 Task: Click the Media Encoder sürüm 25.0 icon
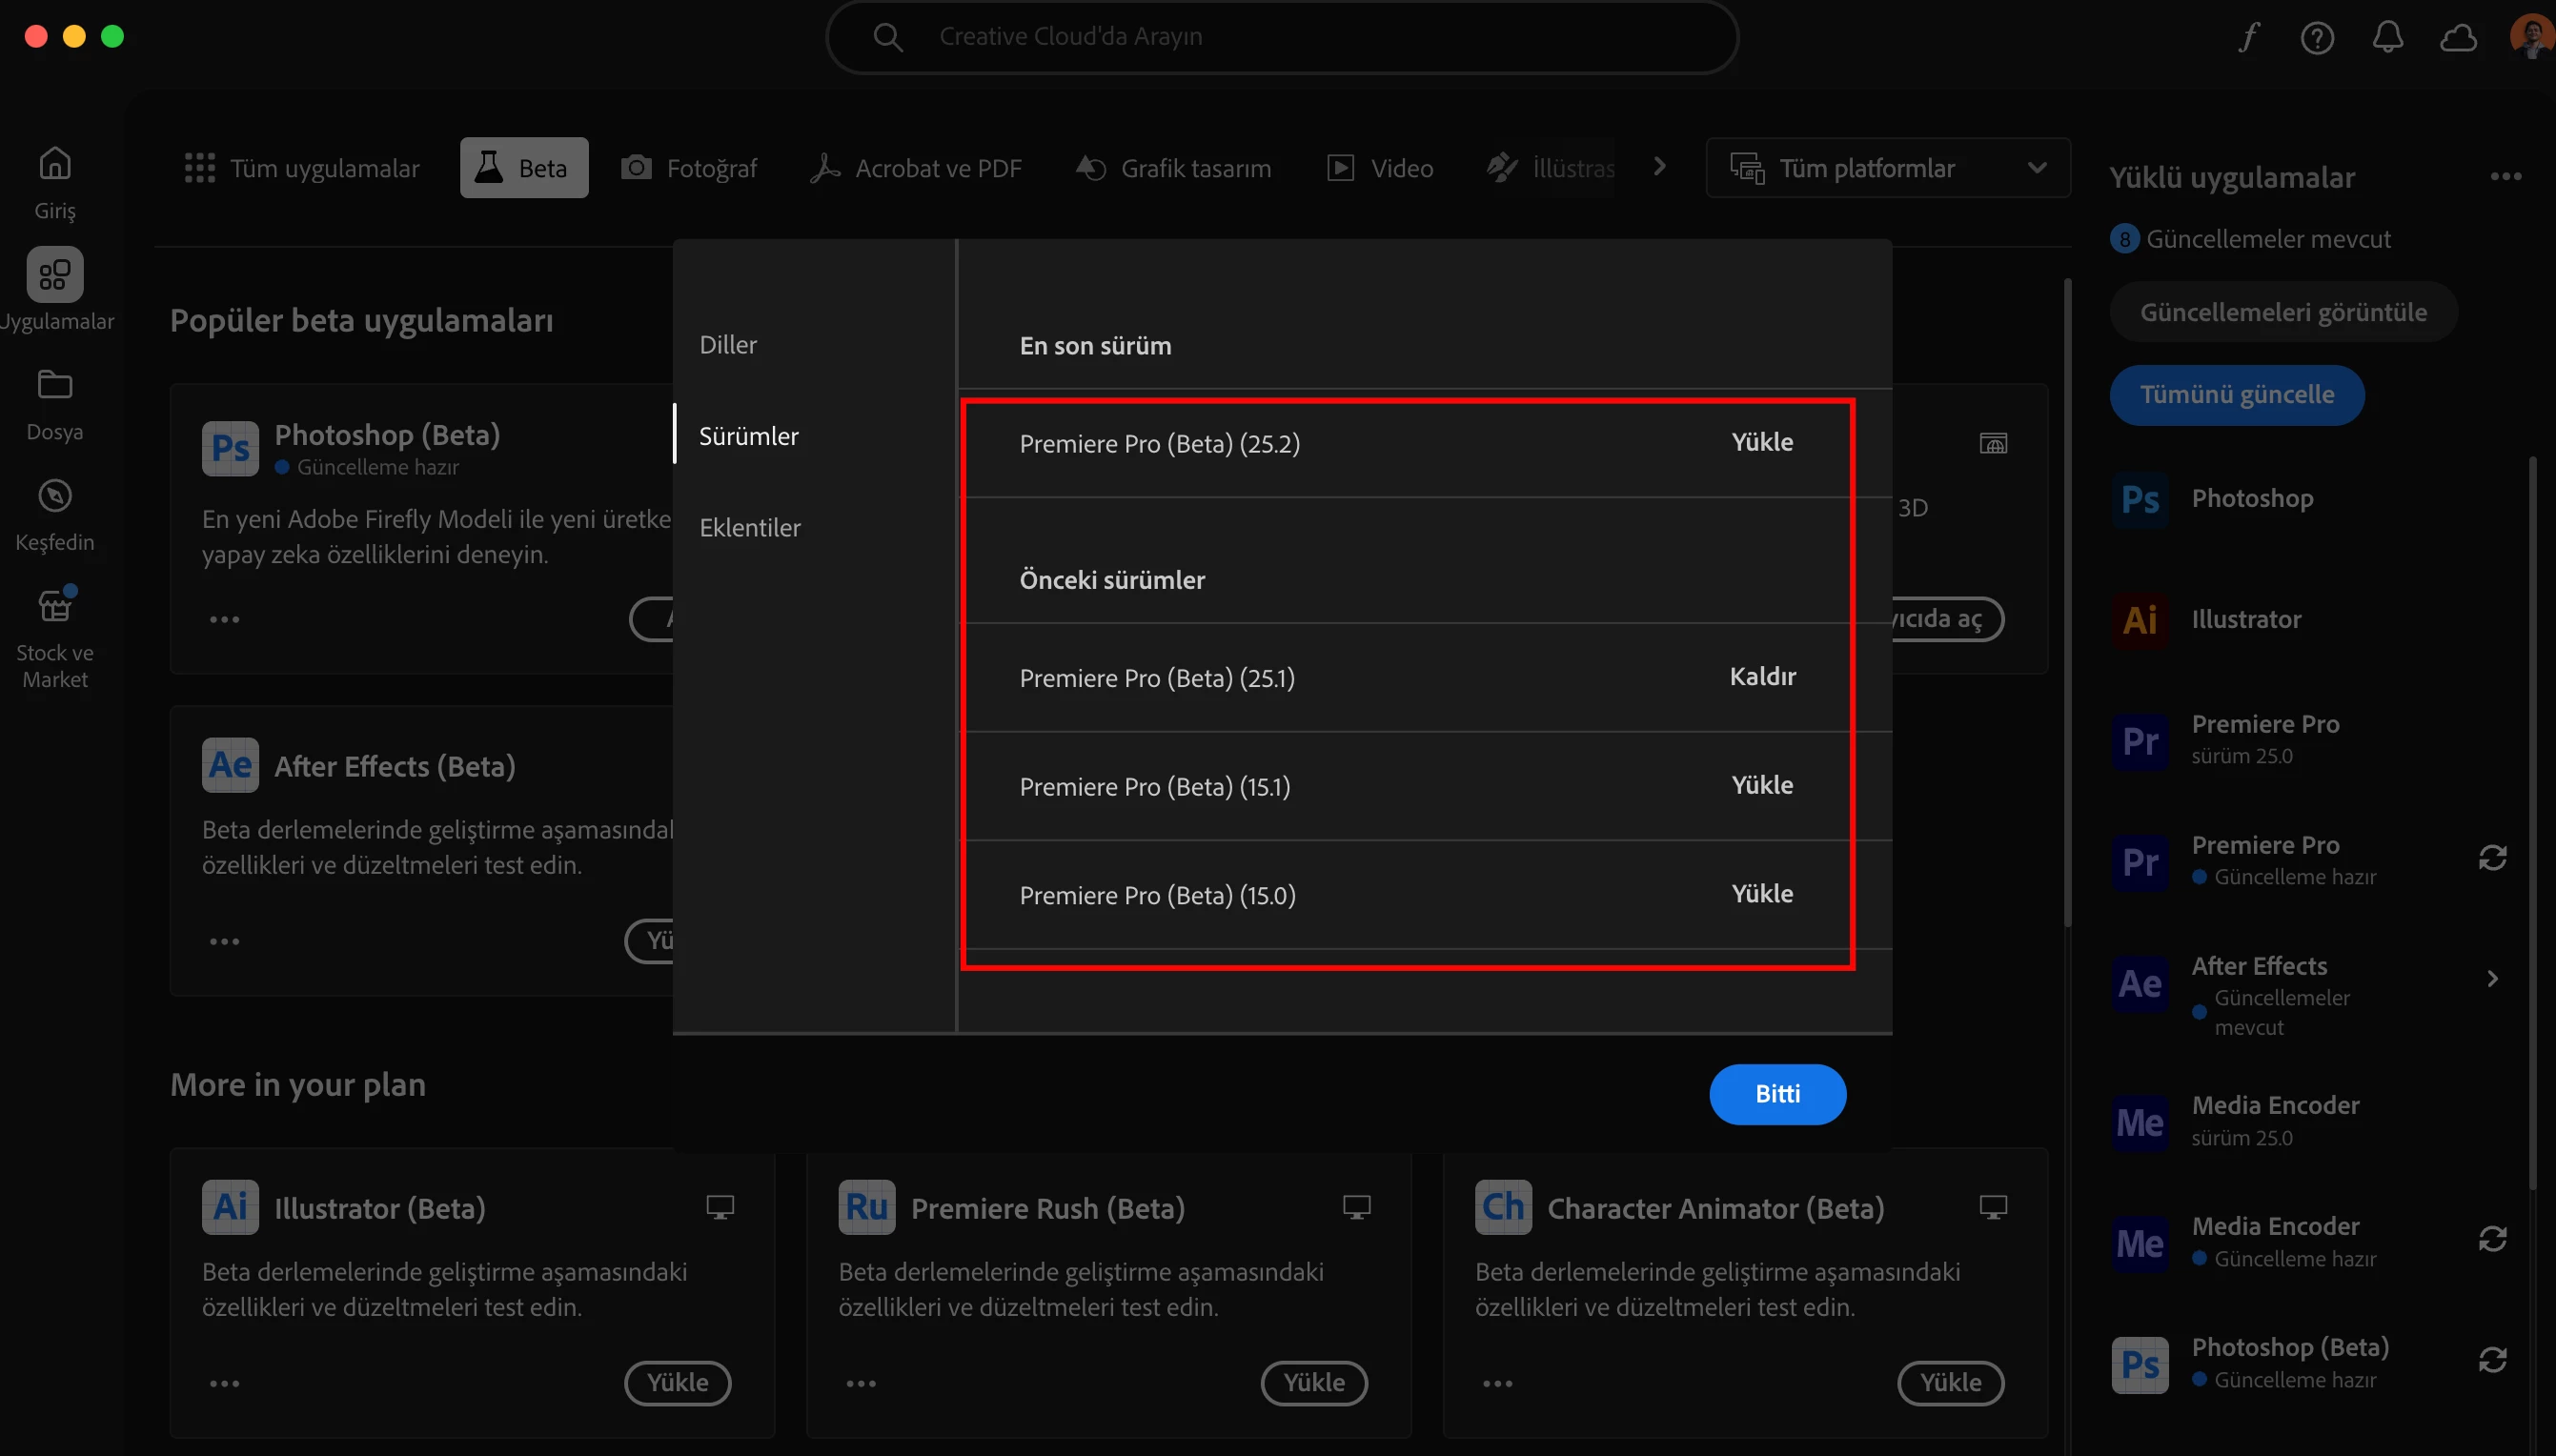tap(2140, 1123)
